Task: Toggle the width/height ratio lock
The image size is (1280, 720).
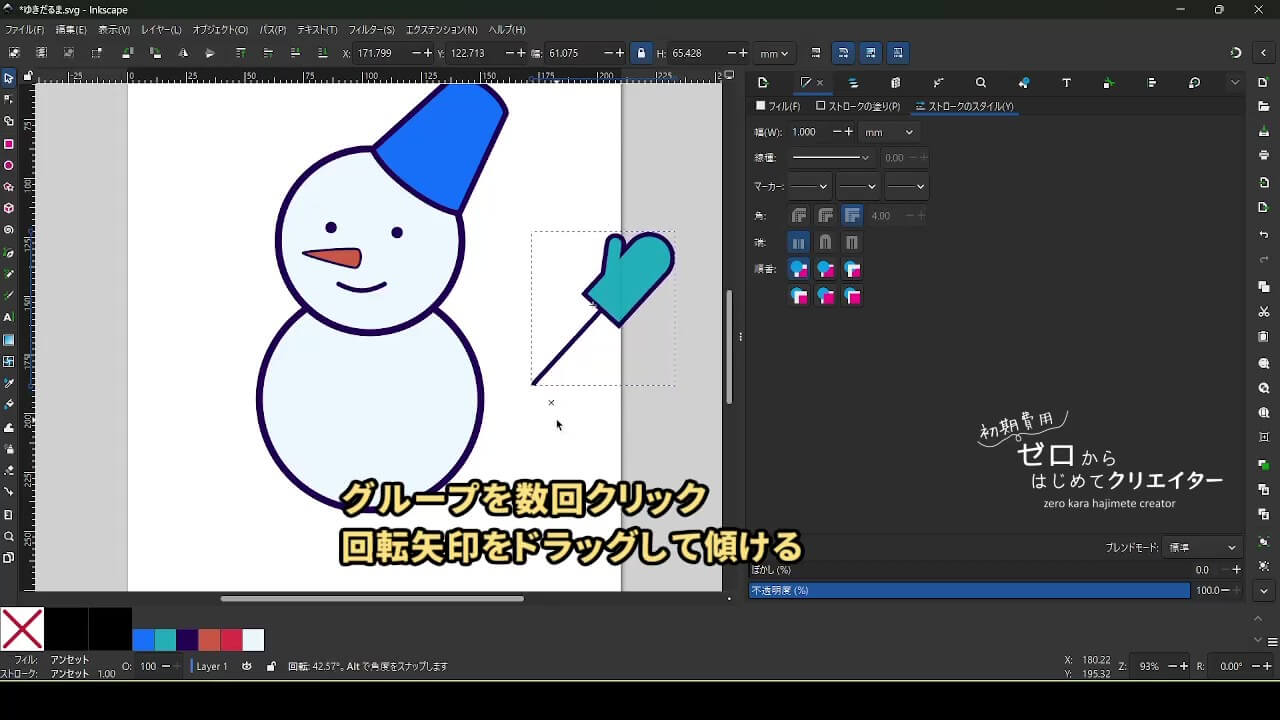Action: click(x=641, y=53)
